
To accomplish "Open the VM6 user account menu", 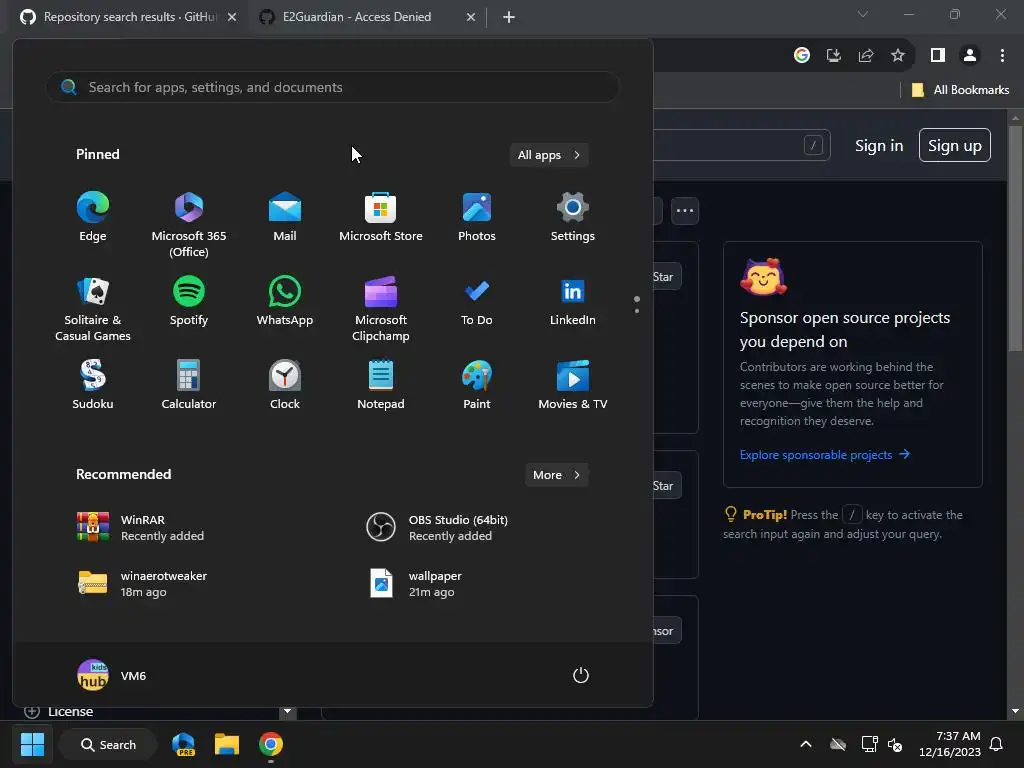I will pyautogui.click(x=112, y=675).
